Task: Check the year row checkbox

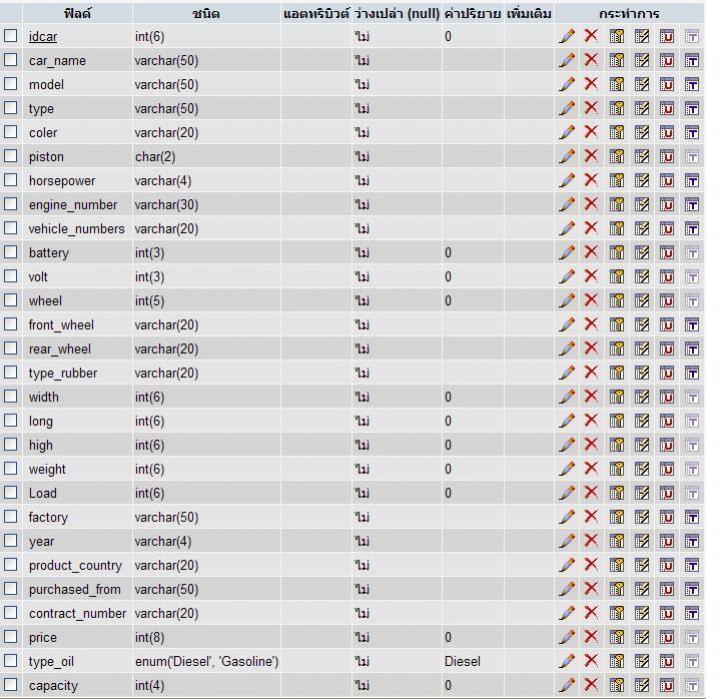Action: point(11,541)
